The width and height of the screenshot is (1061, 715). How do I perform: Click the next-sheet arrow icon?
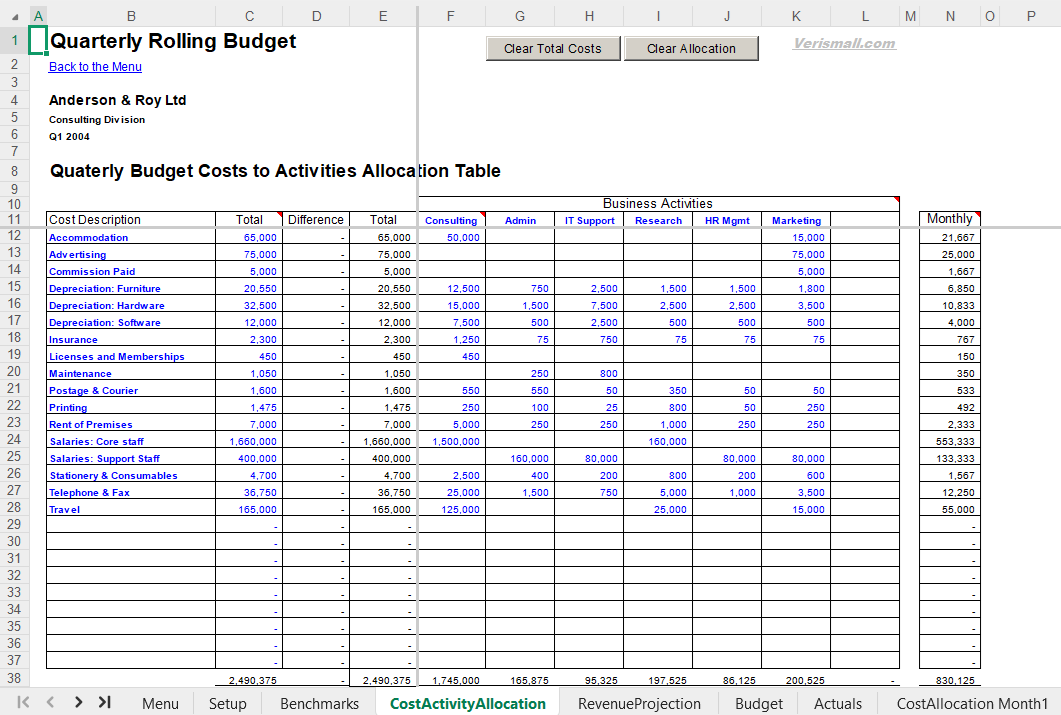coord(78,703)
